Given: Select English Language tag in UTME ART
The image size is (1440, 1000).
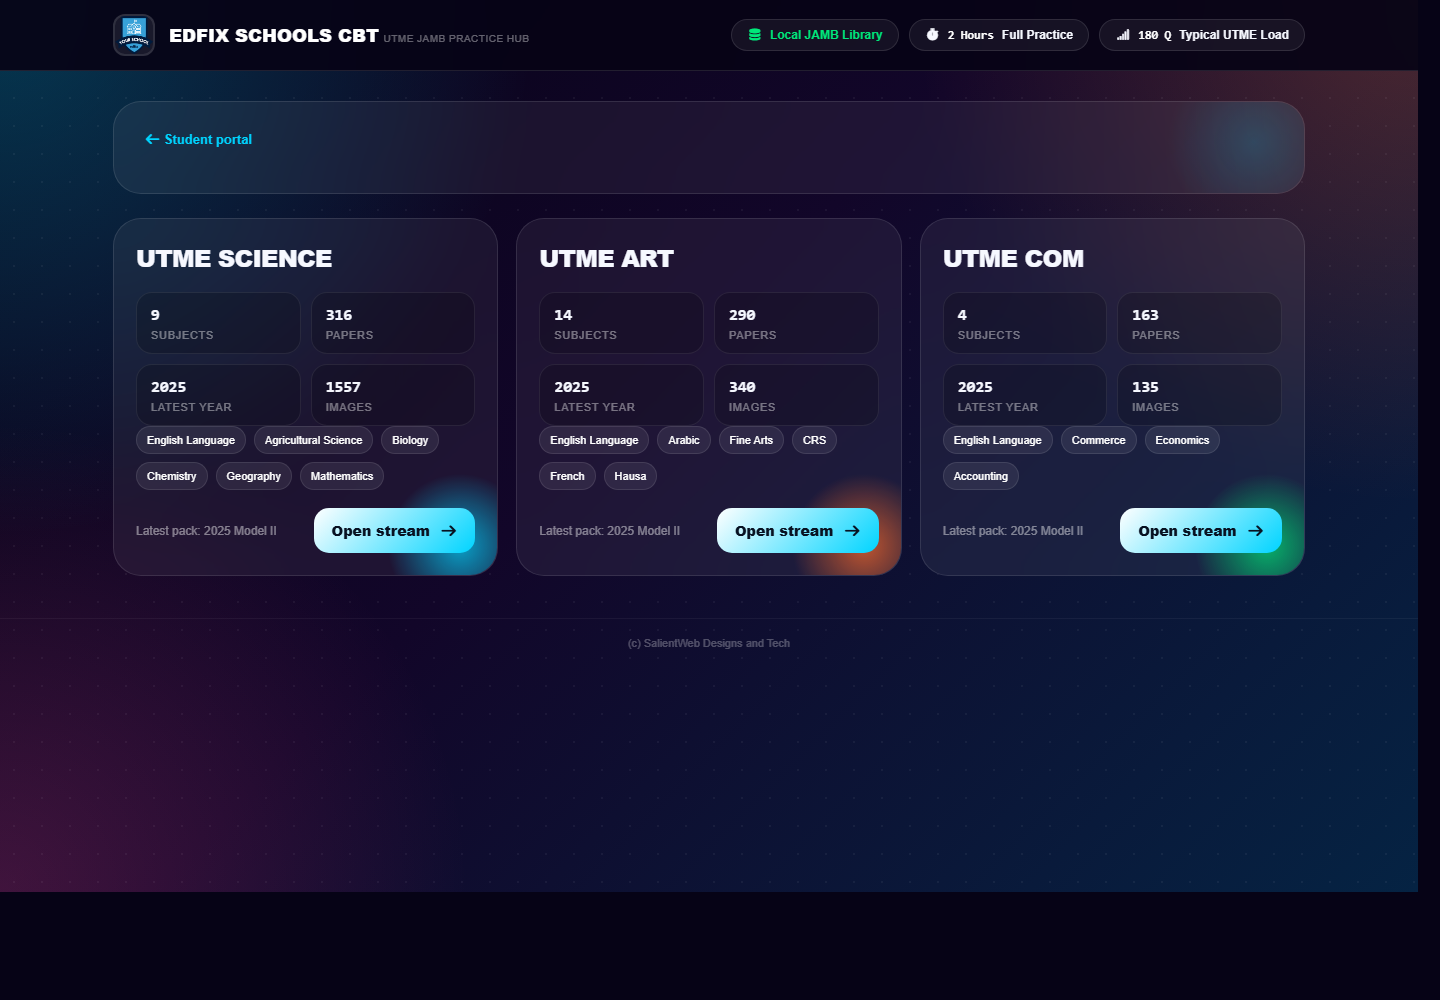Looking at the screenshot, I should (x=594, y=440).
